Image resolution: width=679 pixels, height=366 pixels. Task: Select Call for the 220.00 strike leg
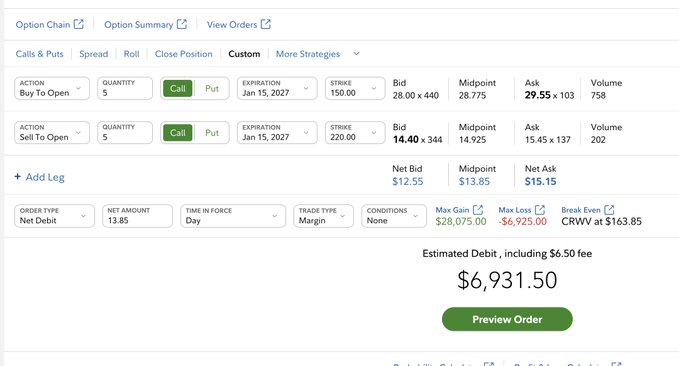coord(178,133)
